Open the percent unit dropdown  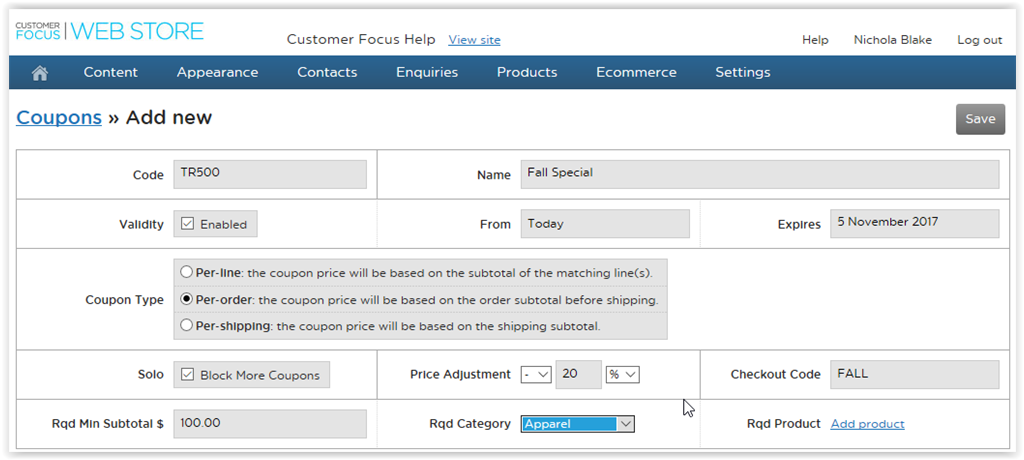[622, 374]
